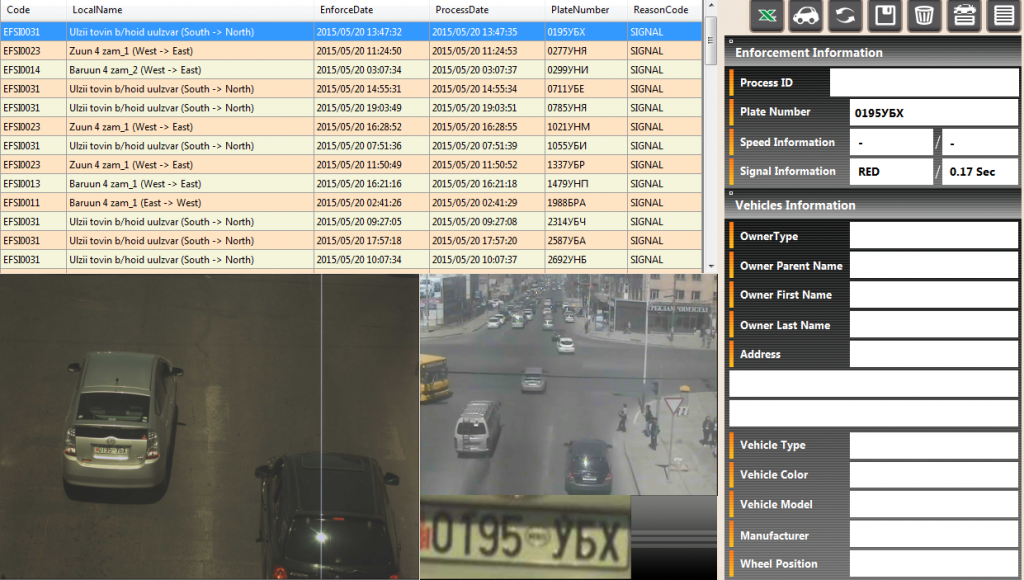Screen dimensions: 1024x580
Task: Click the Process ID input field
Action: 924,83
